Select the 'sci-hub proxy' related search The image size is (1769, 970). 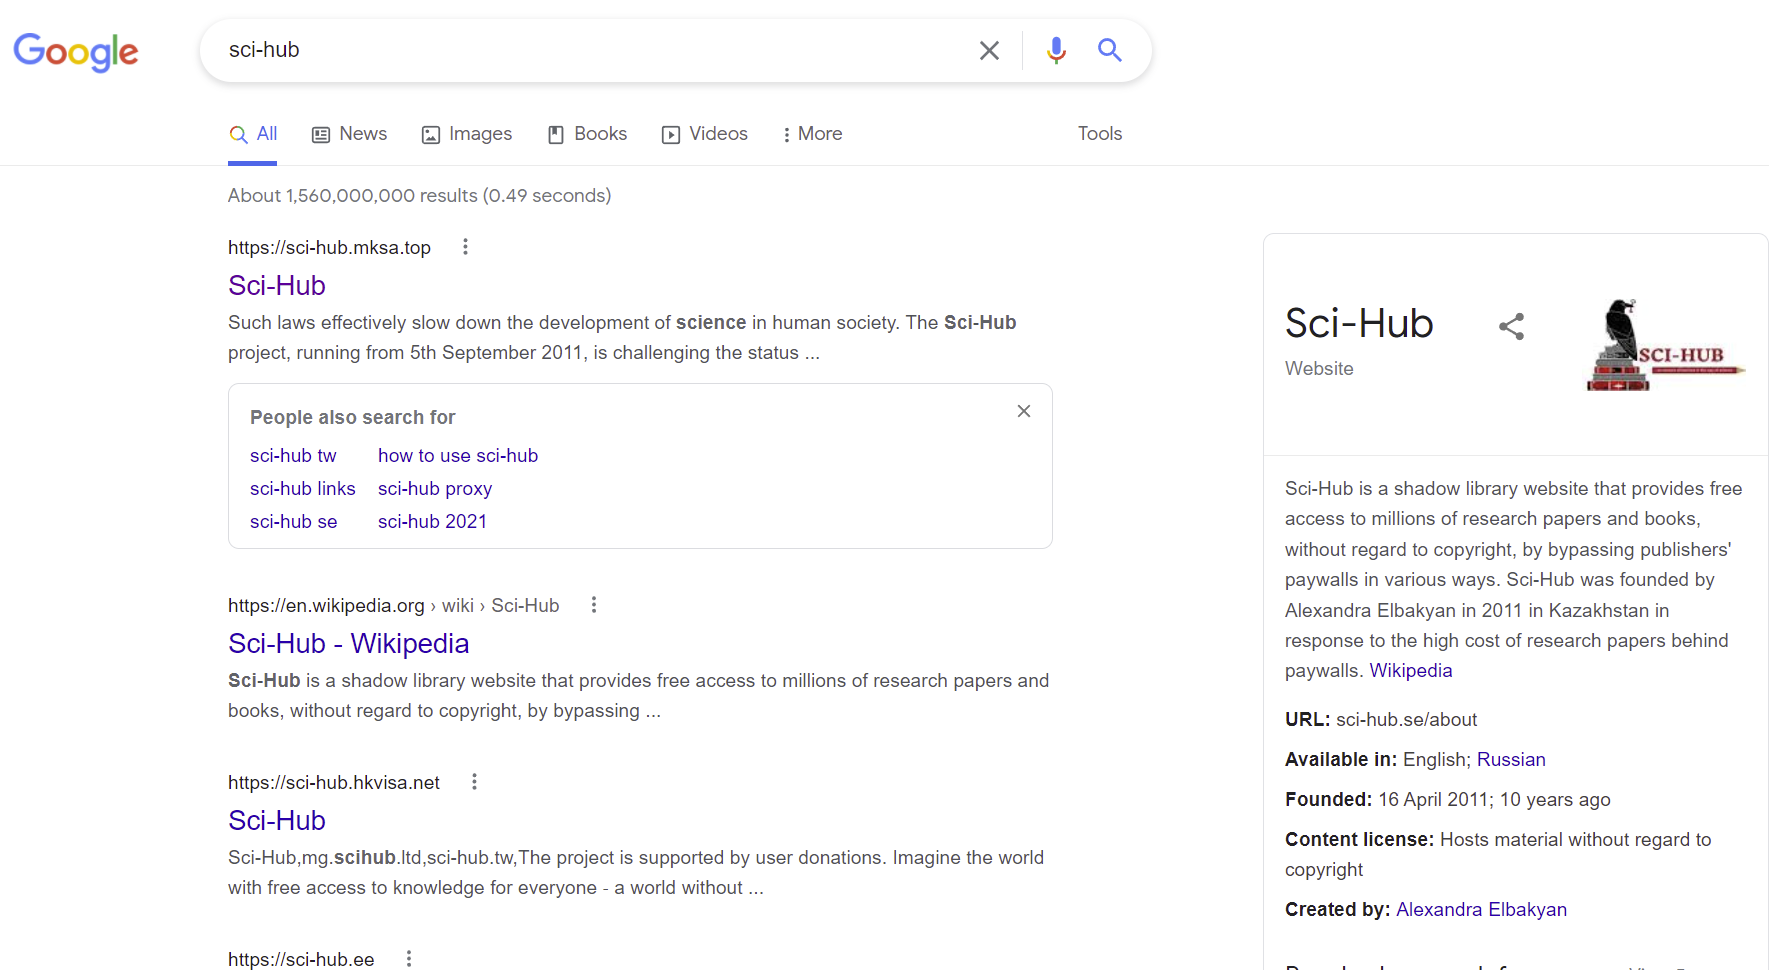(x=435, y=488)
